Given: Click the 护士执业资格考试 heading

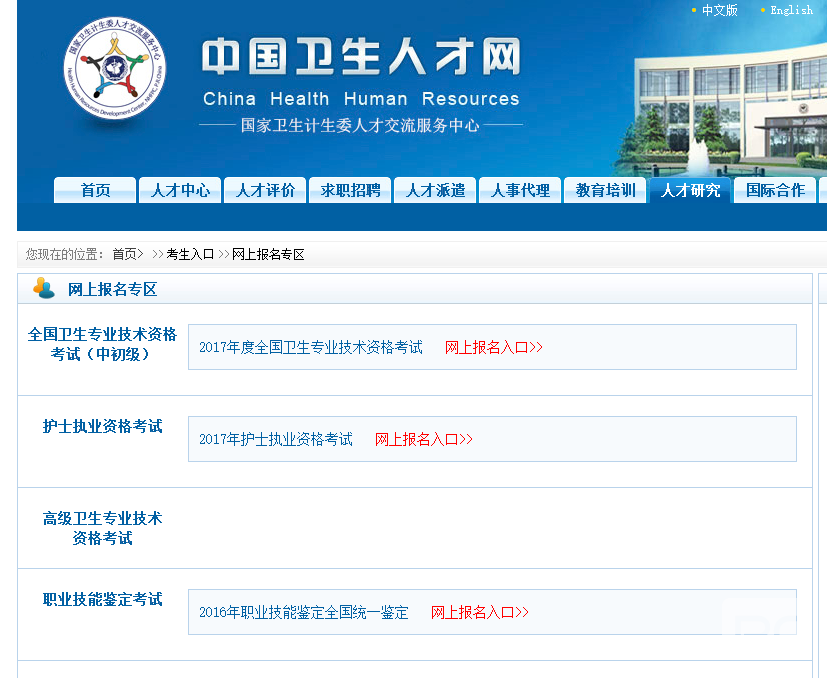Looking at the screenshot, I should (x=102, y=426).
